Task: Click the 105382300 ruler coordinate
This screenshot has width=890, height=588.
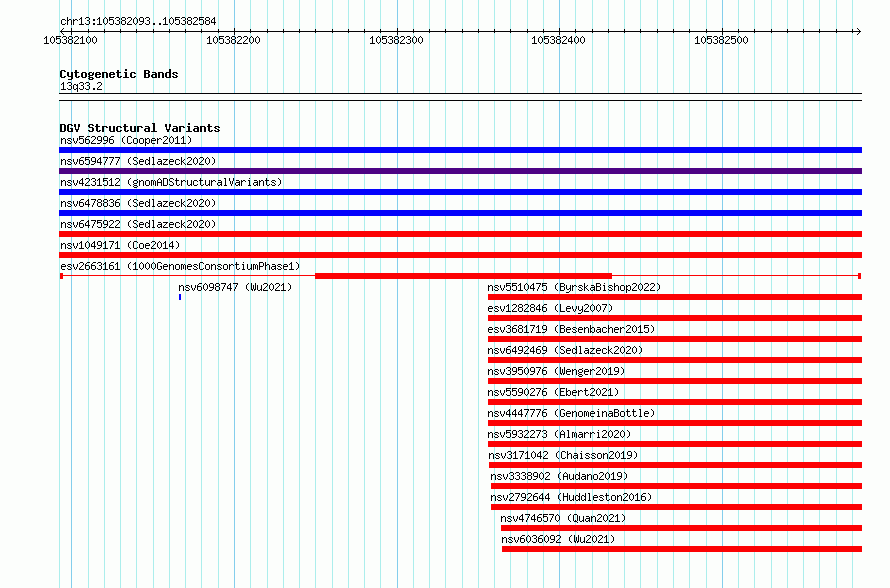Action: (396, 40)
